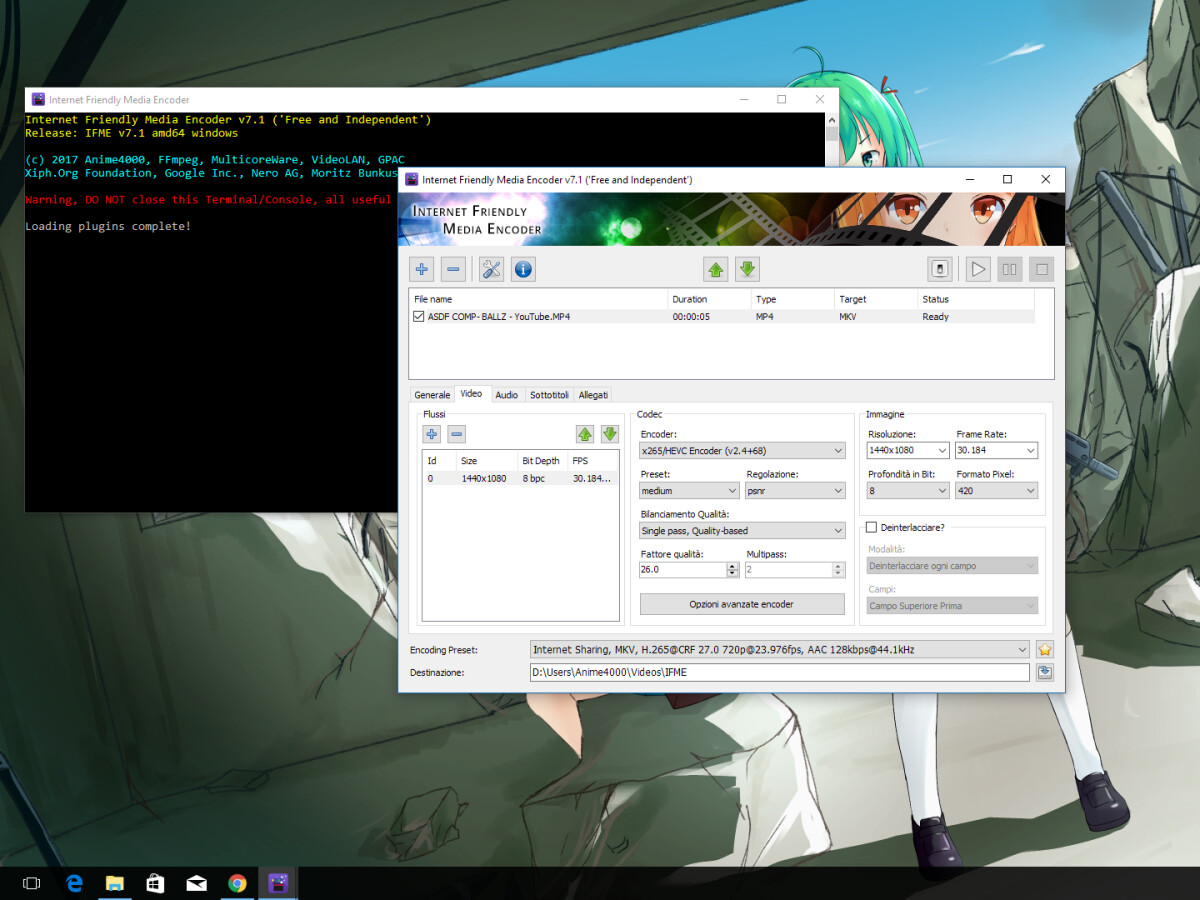Switch to the Allegati tab
This screenshot has height=900, width=1200.
click(x=593, y=395)
